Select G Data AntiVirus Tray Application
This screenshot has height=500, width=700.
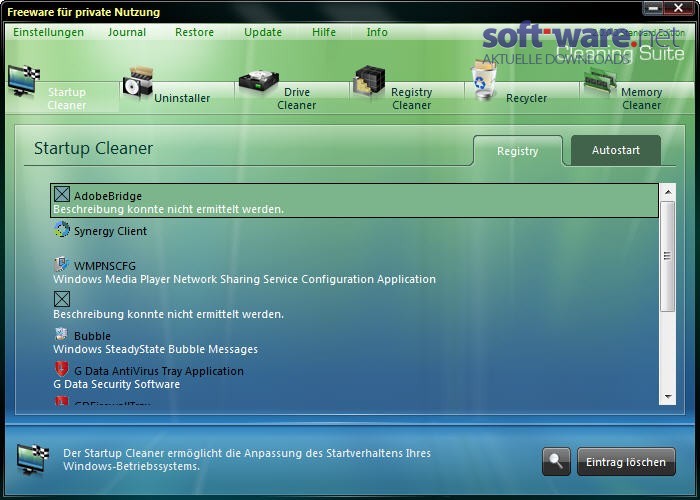(159, 371)
